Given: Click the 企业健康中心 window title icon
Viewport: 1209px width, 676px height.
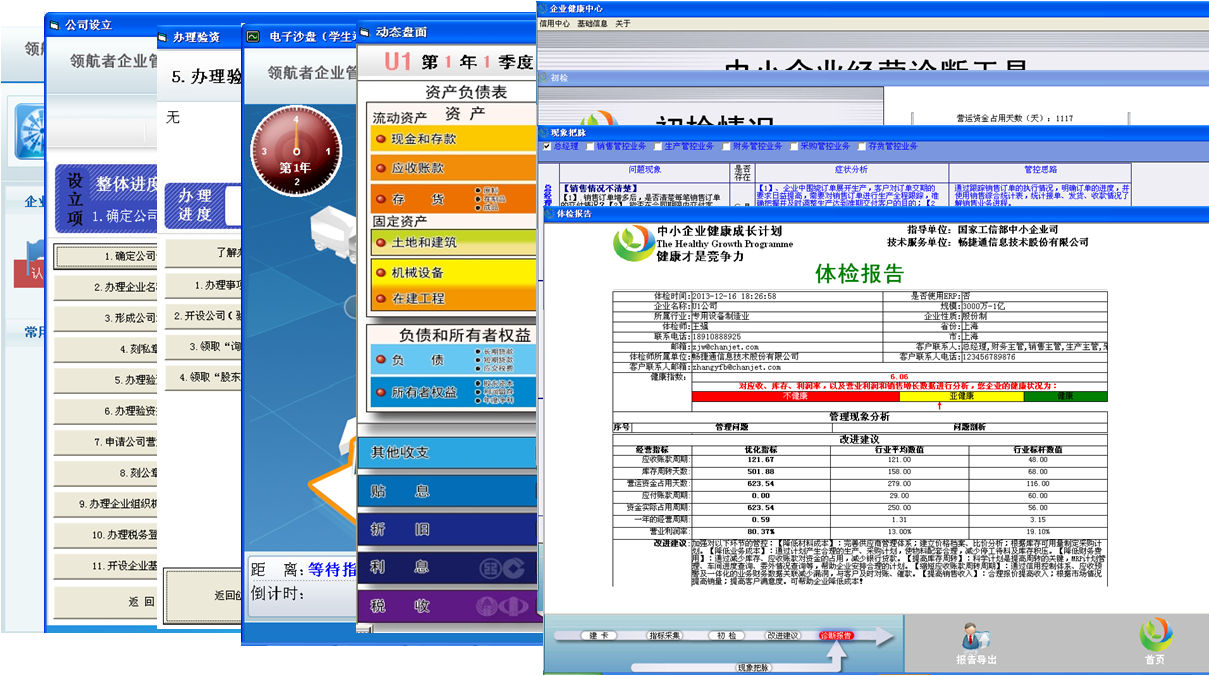Looking at the screenshot, I should tap(542, 8).
